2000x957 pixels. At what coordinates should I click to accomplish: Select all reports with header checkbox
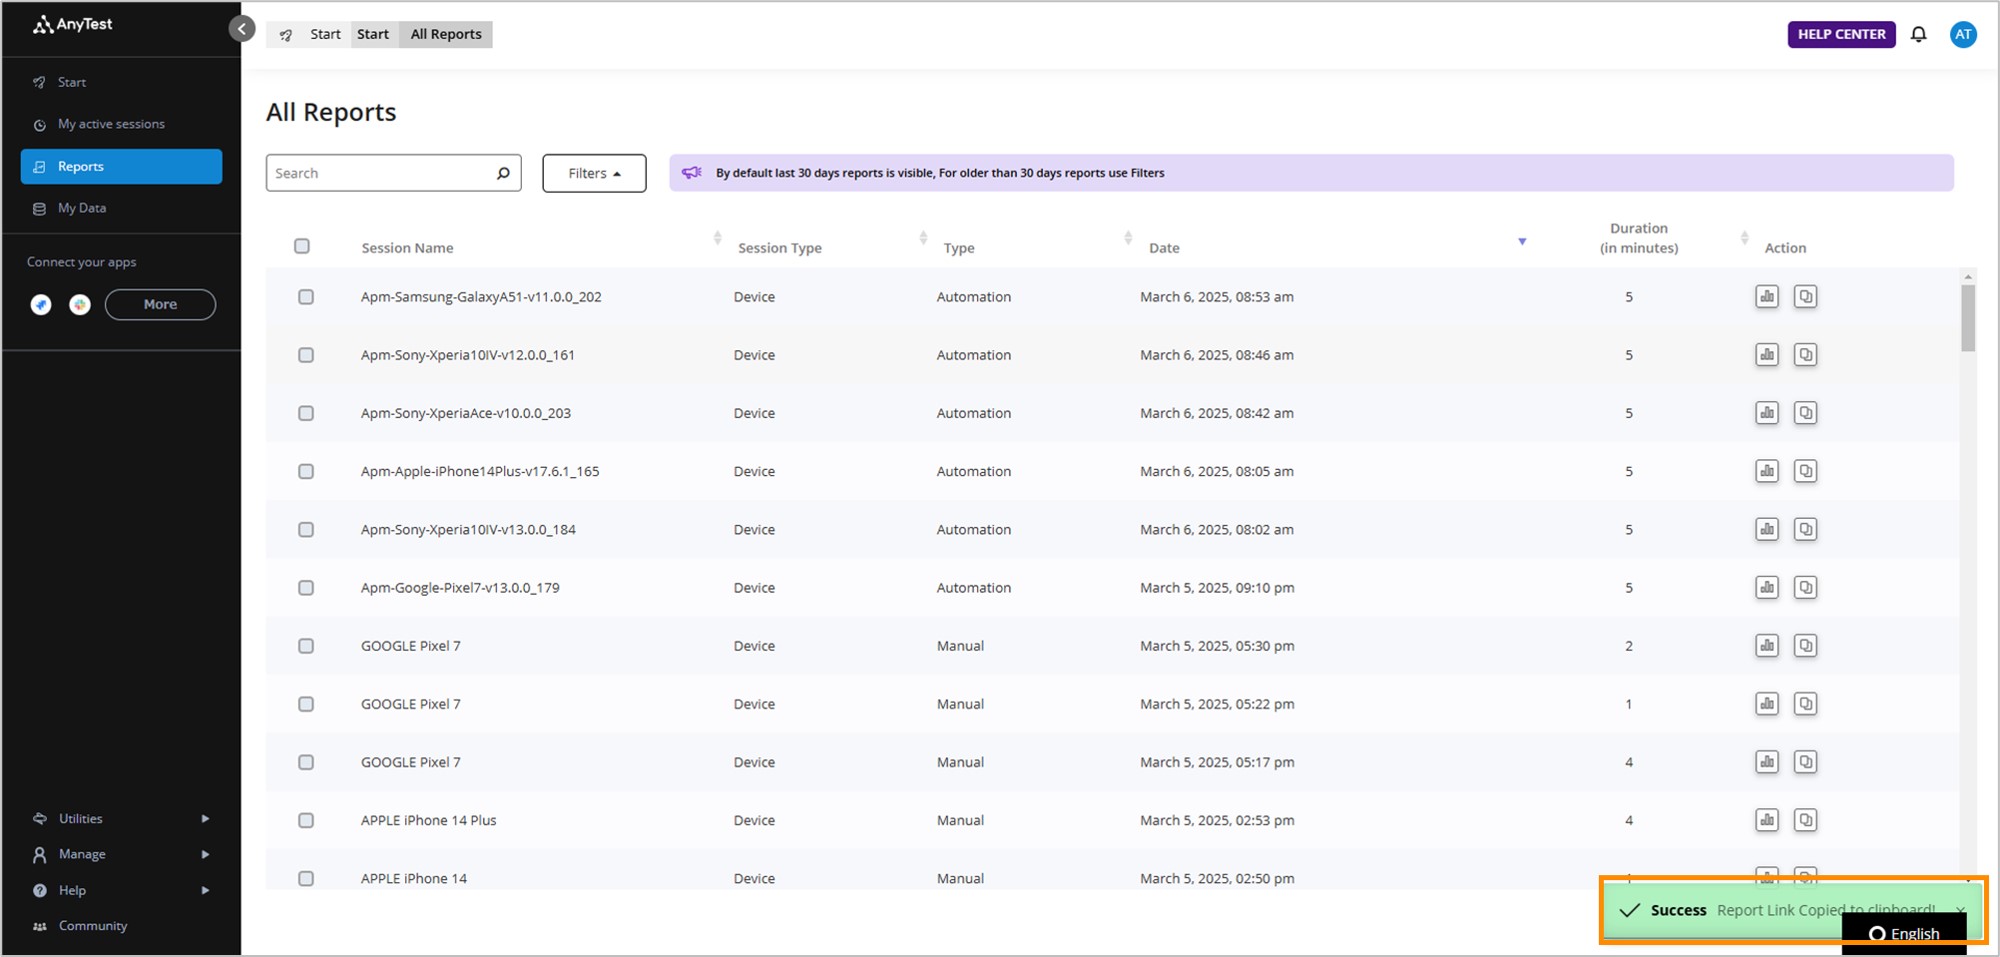pyautogui.click(x=302, y=246)
